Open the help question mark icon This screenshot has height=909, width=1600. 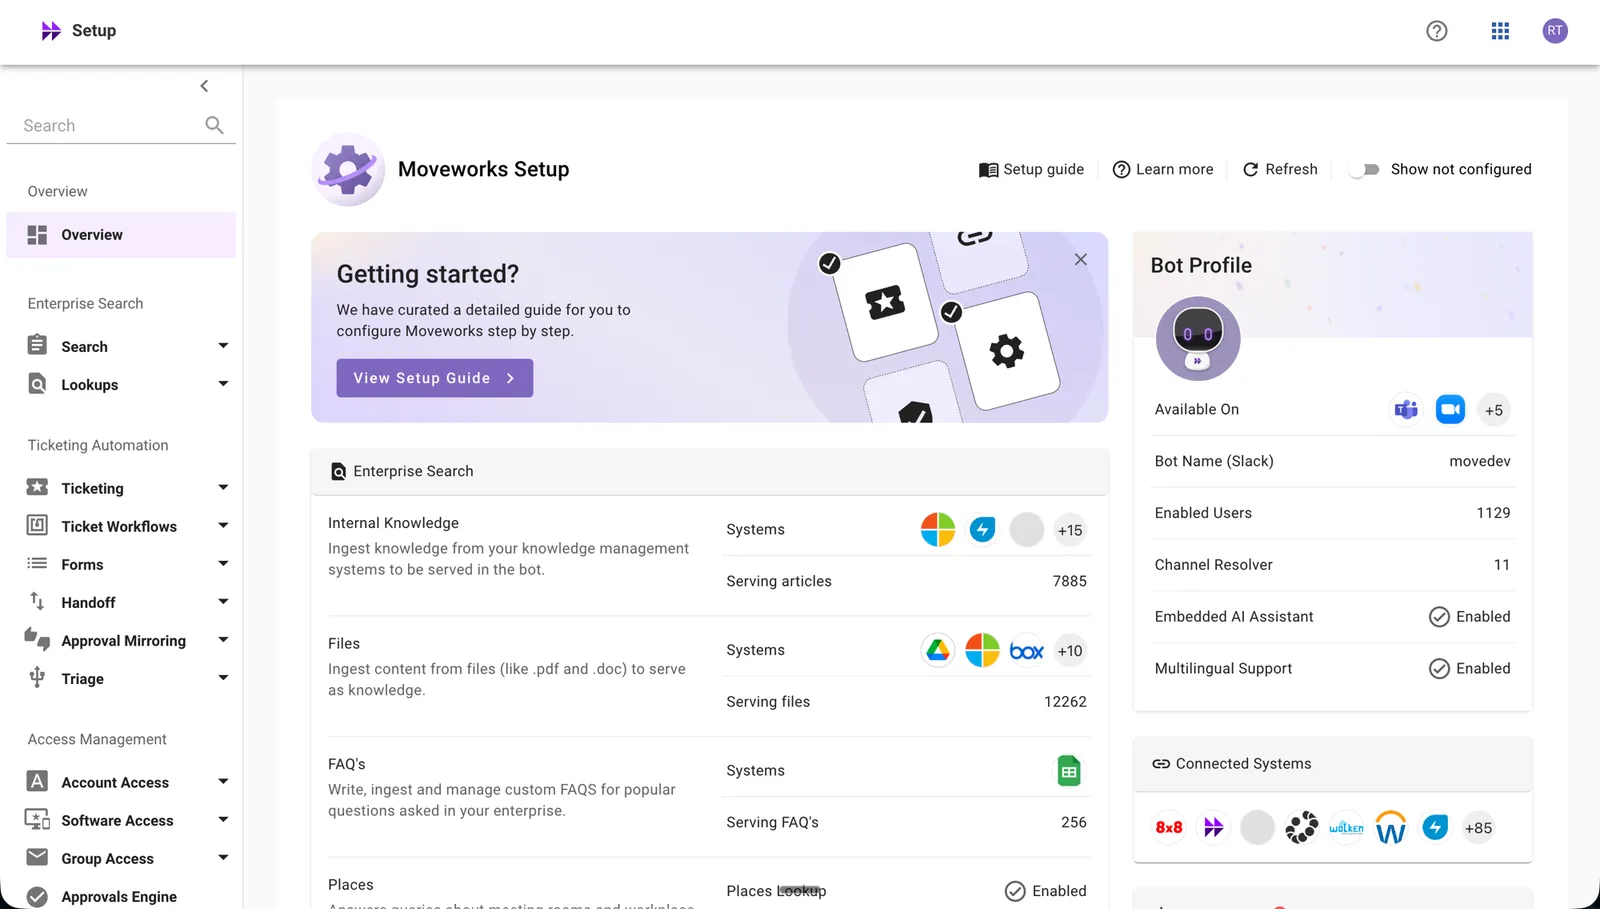coord(1436,31)
